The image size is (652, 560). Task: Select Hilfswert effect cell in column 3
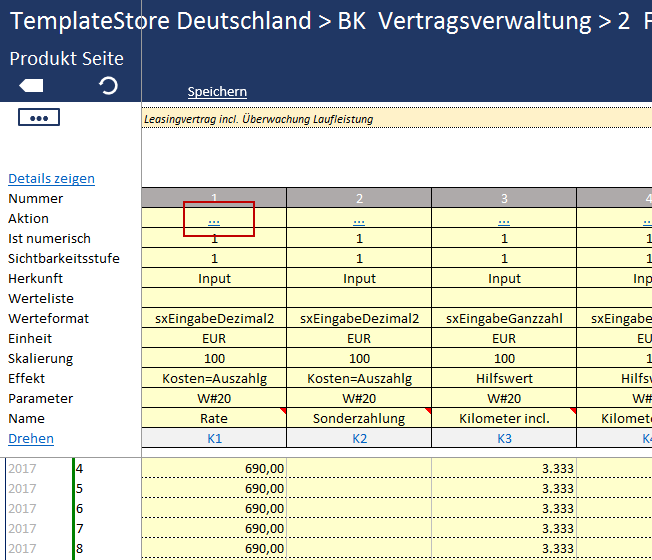(x=504, y=379)
